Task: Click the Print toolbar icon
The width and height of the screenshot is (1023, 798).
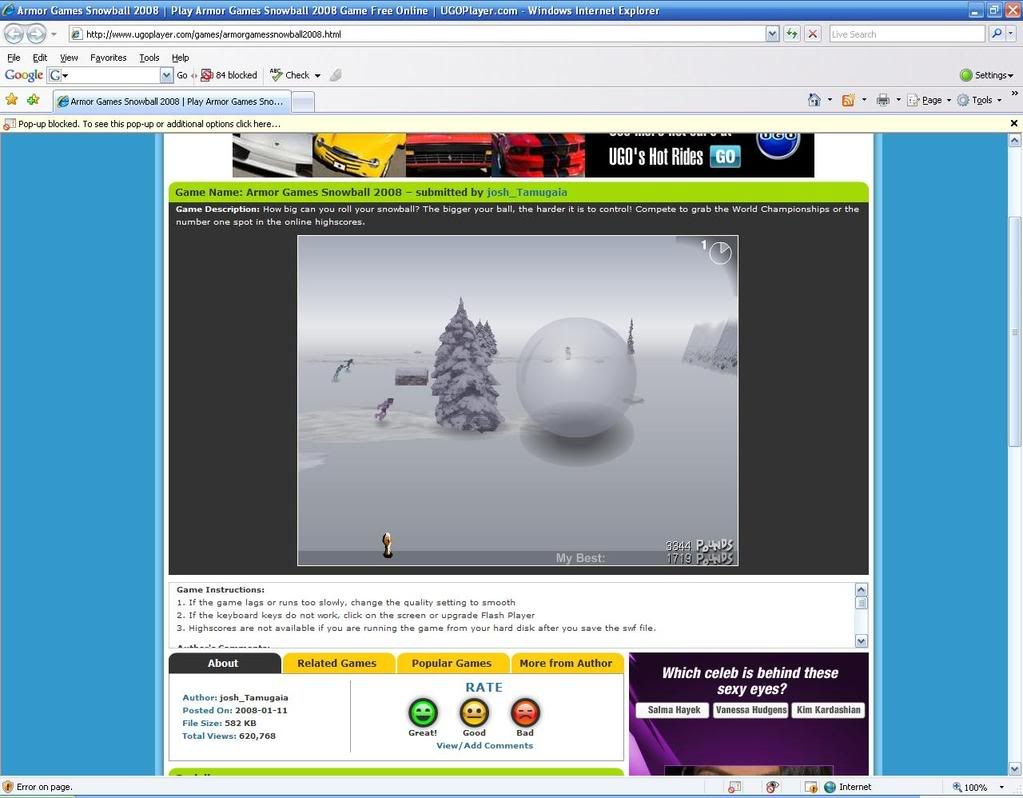Action: tap(882, 100)
